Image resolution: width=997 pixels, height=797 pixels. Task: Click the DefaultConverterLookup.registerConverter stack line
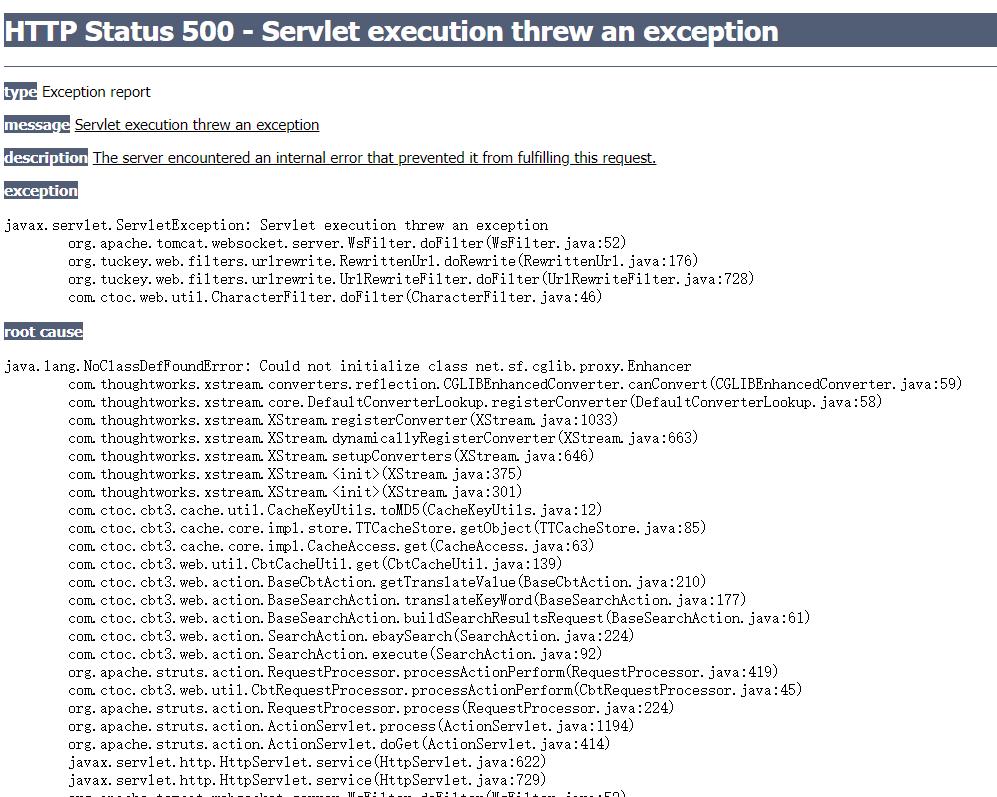point(475,402)
